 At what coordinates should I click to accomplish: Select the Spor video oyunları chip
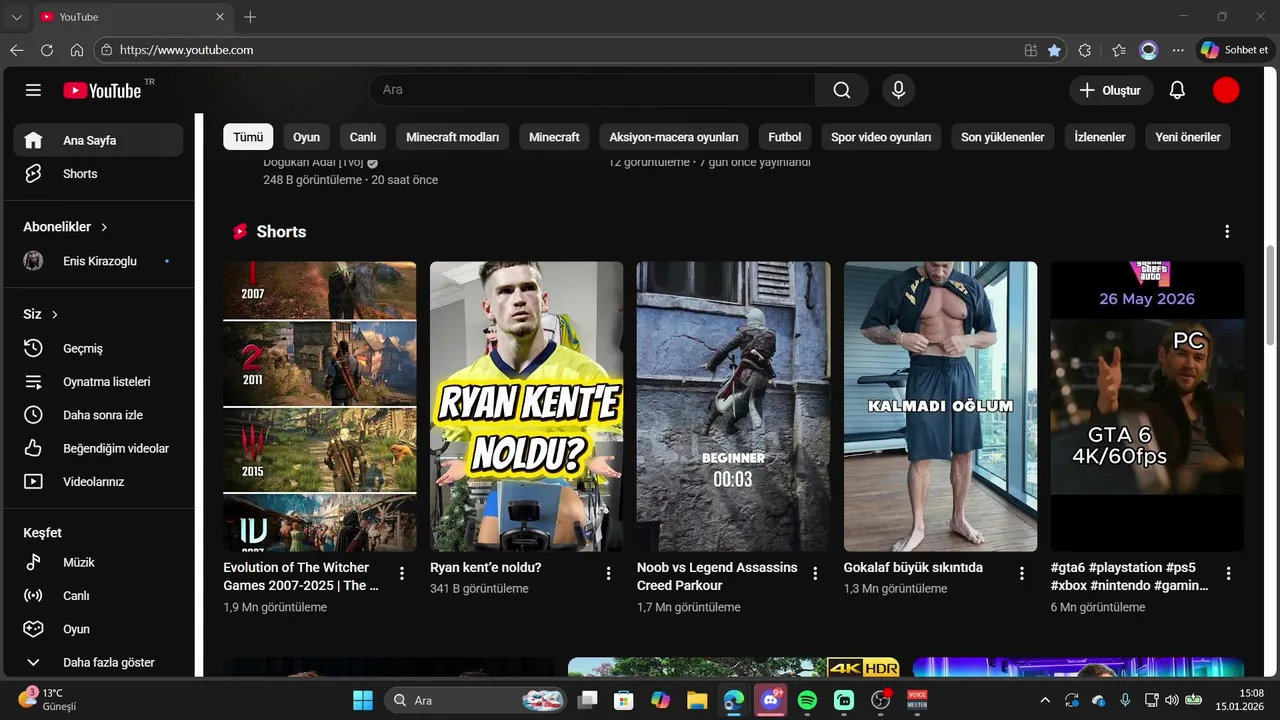(881, 137)
